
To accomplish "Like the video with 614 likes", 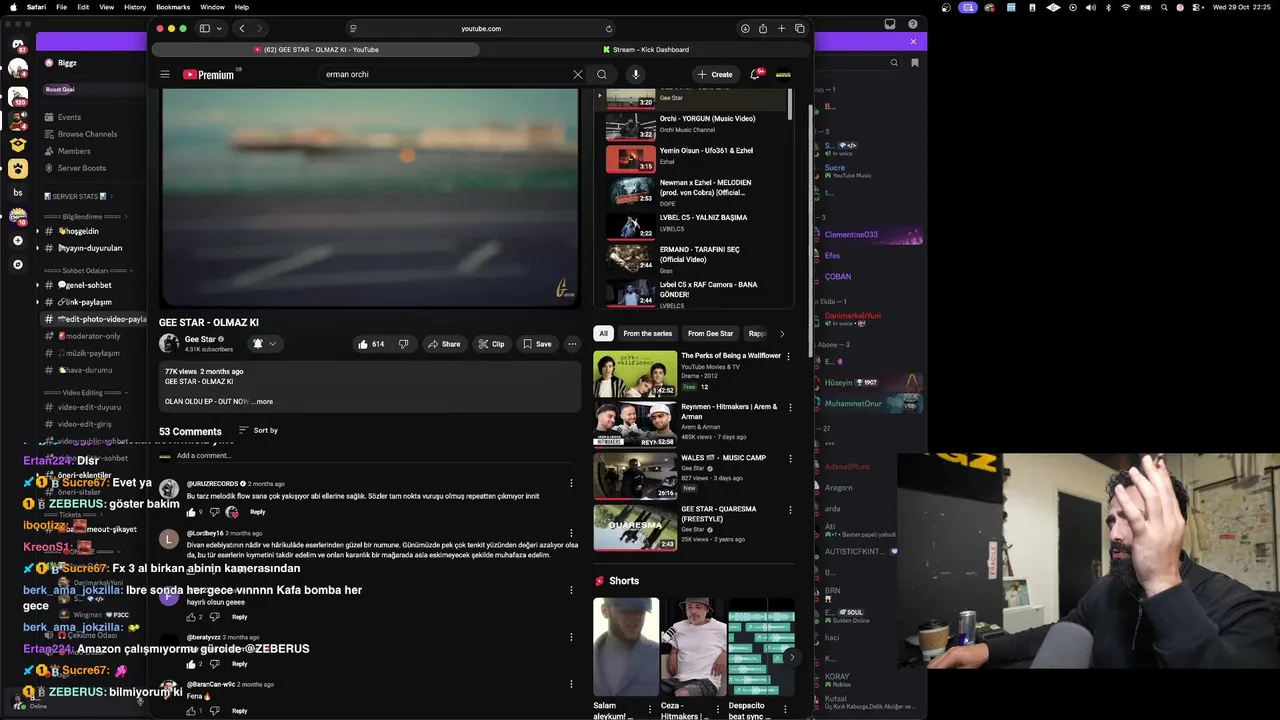I will pos(371,344).
